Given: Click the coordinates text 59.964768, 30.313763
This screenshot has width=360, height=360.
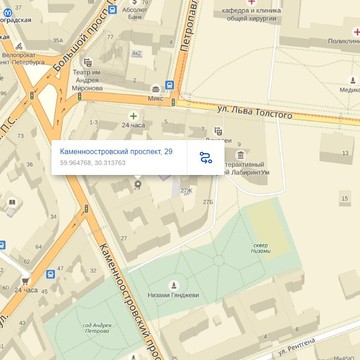Looking at the screenshot, I should (x=93, y=163).
